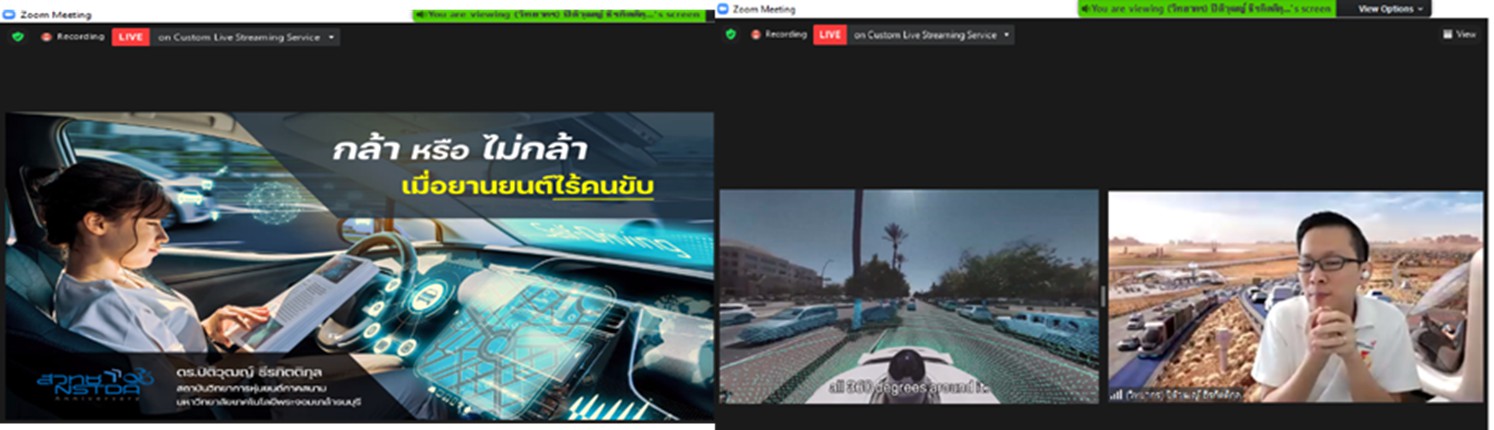Select the presenter's webcam video tile
This screenshot has width=1494, height=430.
1296,297
